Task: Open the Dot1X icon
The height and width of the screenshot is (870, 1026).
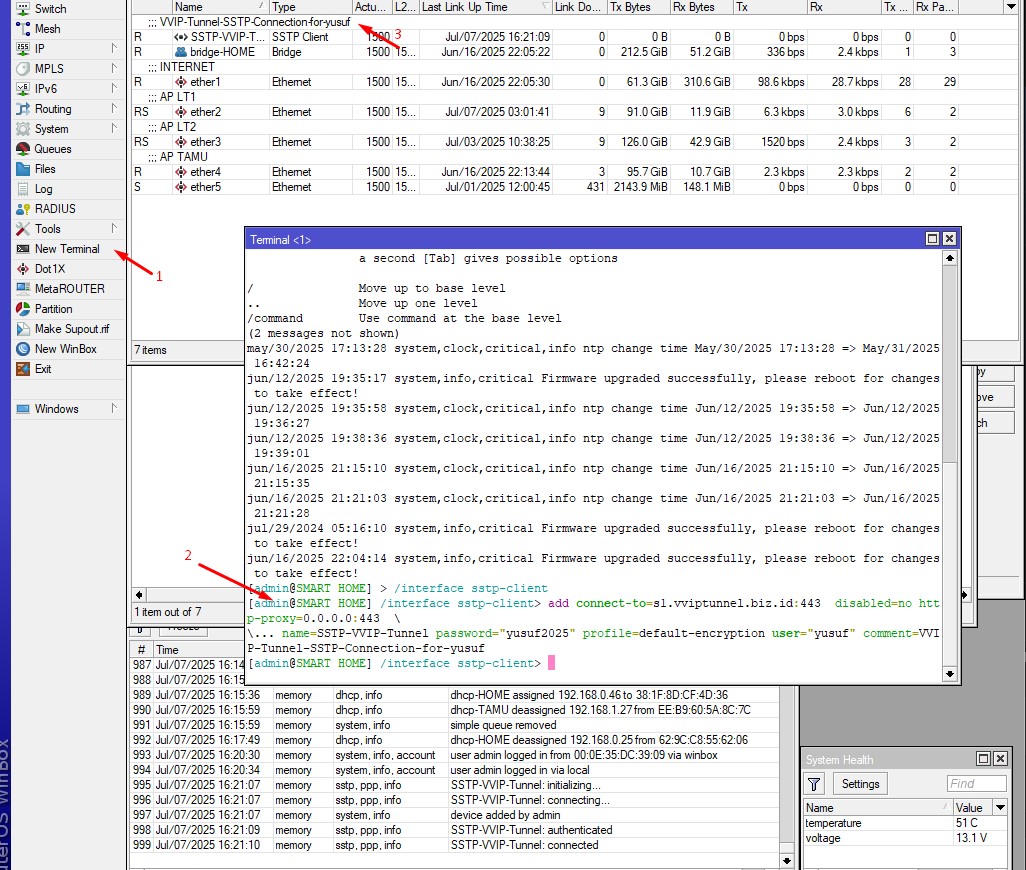Action: (x=23, y=269)
